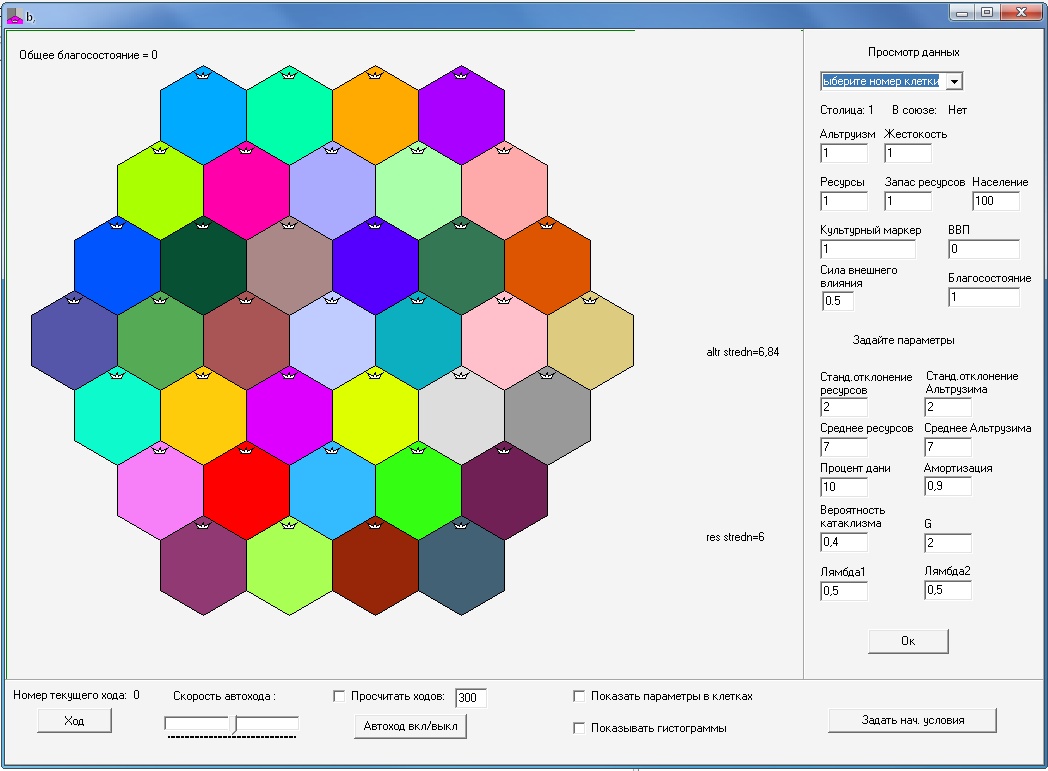Check Показывать гистограммы option
Screen dimensions: 1048x771
pos(579,728)
